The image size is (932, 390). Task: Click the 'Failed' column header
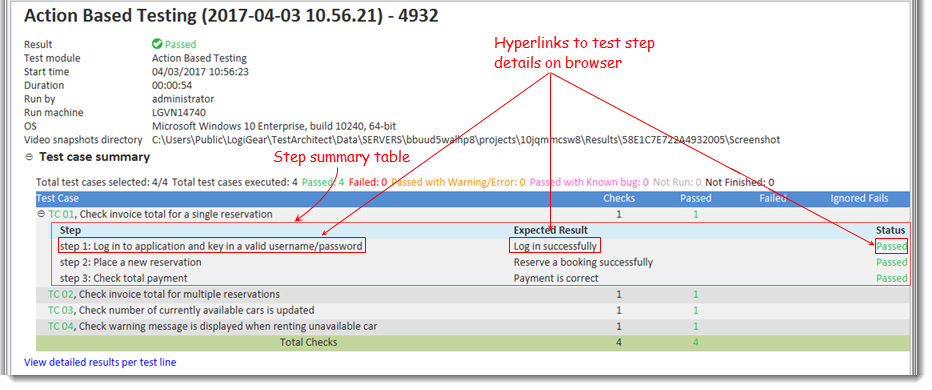[x=773, y=198]
